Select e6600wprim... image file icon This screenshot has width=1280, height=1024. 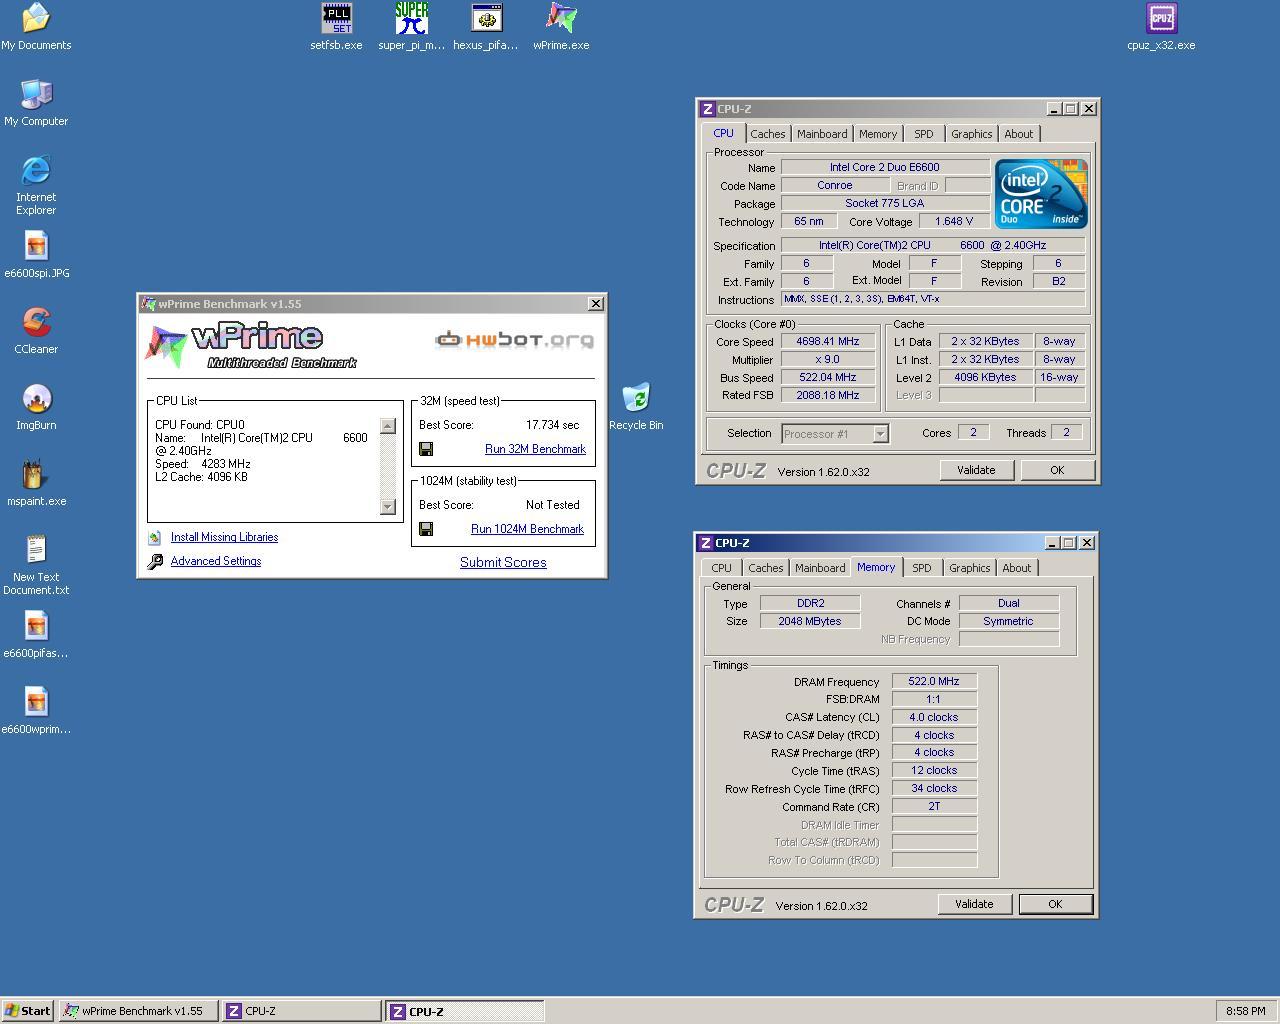point(36,710)
